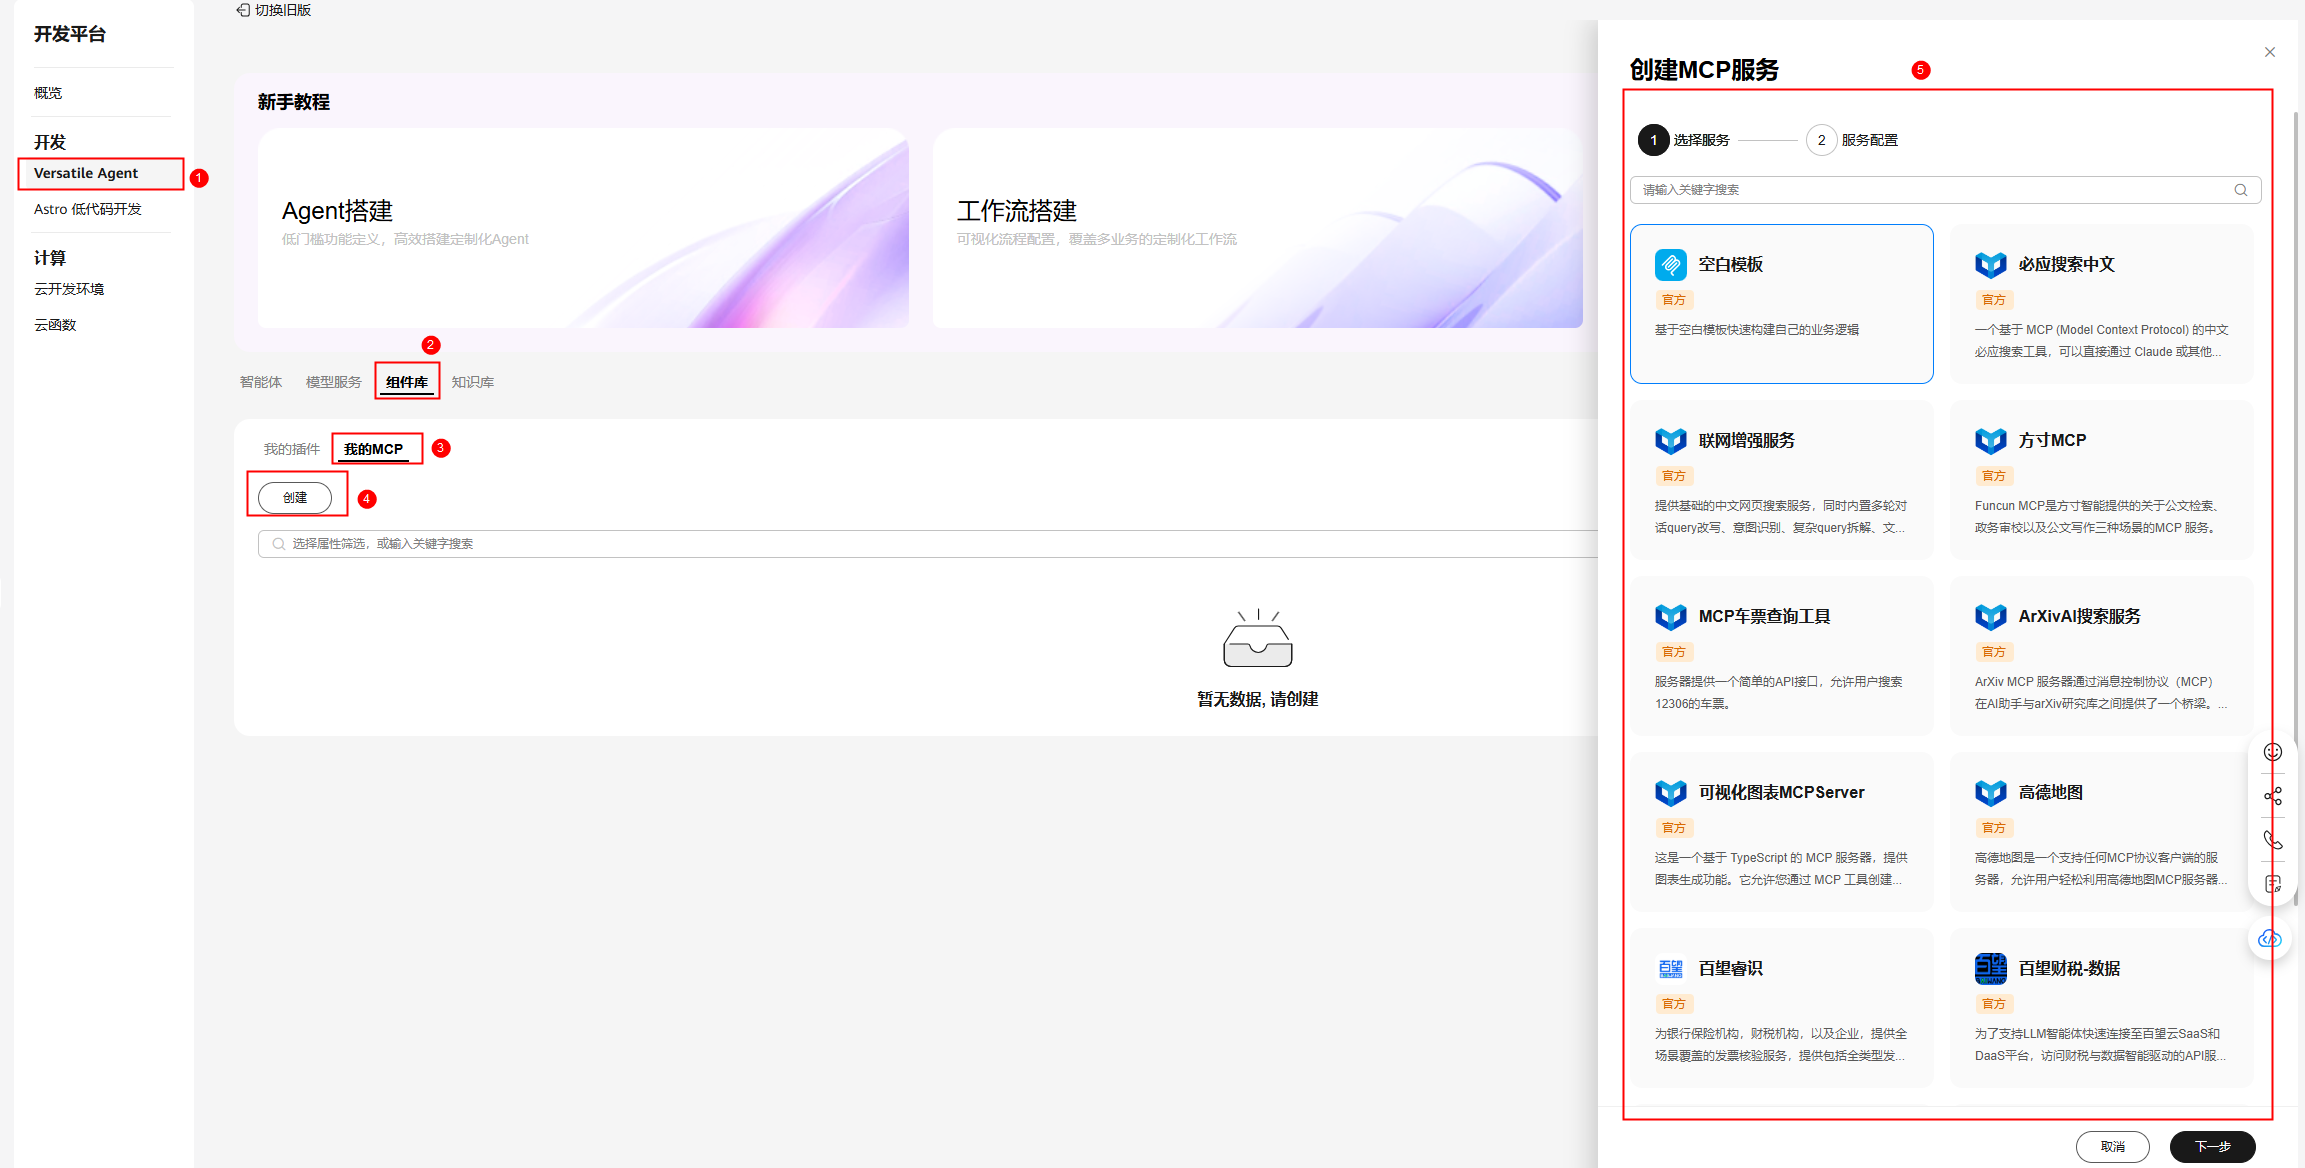This screenshot has width=2305, height=1168.
Task: Click the search magnifier in MCP dialog
Action: (2240, 190)
